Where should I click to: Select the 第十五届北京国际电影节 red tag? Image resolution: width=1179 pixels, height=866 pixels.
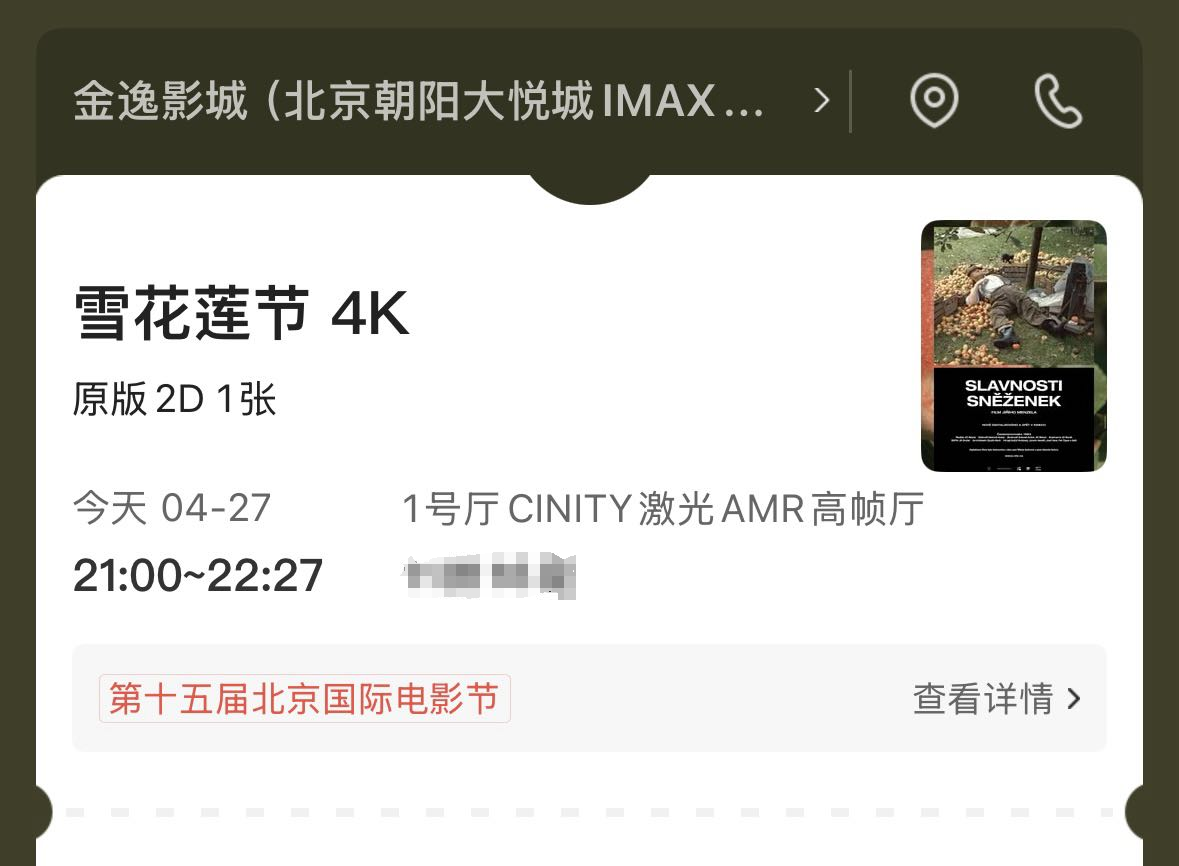coord(305,698)
